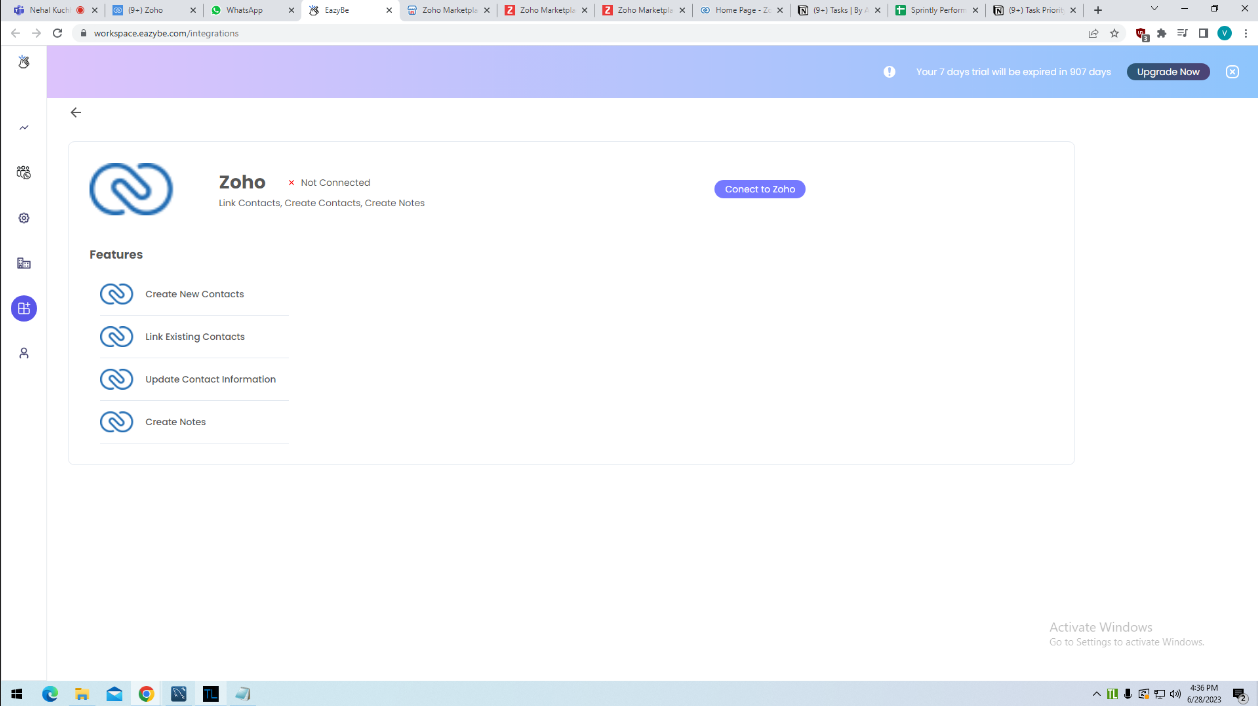The image size is (1258, 706).
Task: Open the Windows notification center
Action: tap(1240, 694)
